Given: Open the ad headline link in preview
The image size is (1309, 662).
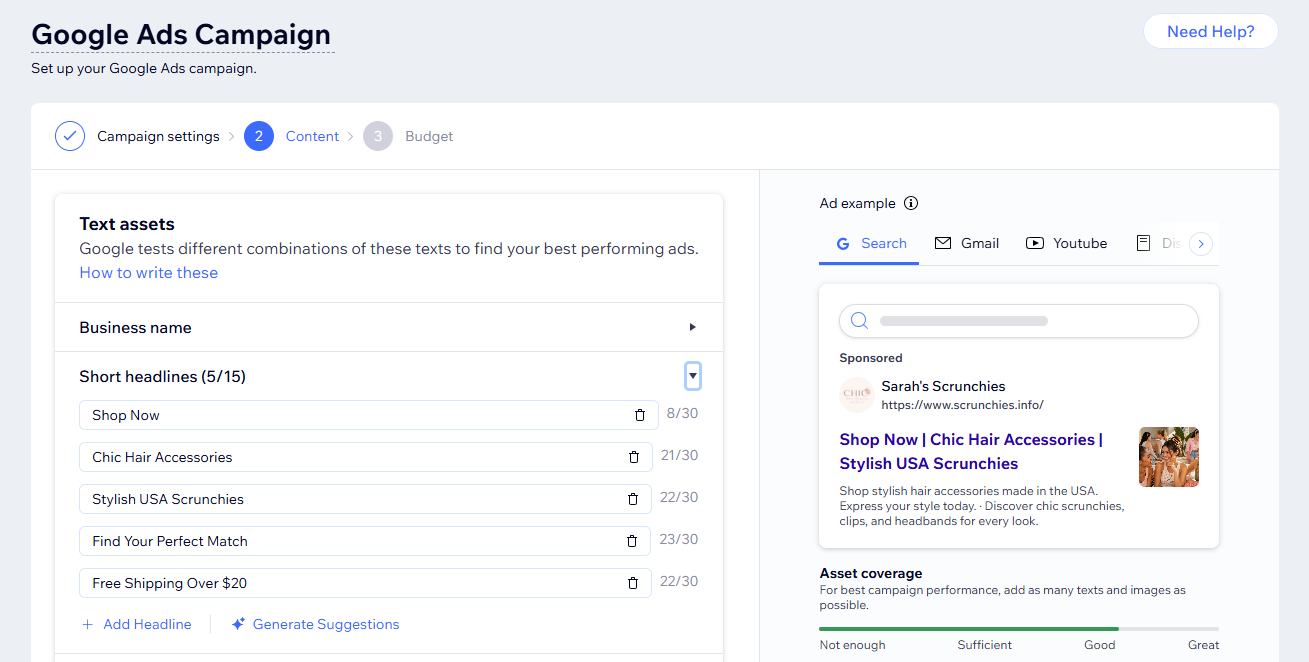Looking at the screenshot, I should tap(971, 451).
